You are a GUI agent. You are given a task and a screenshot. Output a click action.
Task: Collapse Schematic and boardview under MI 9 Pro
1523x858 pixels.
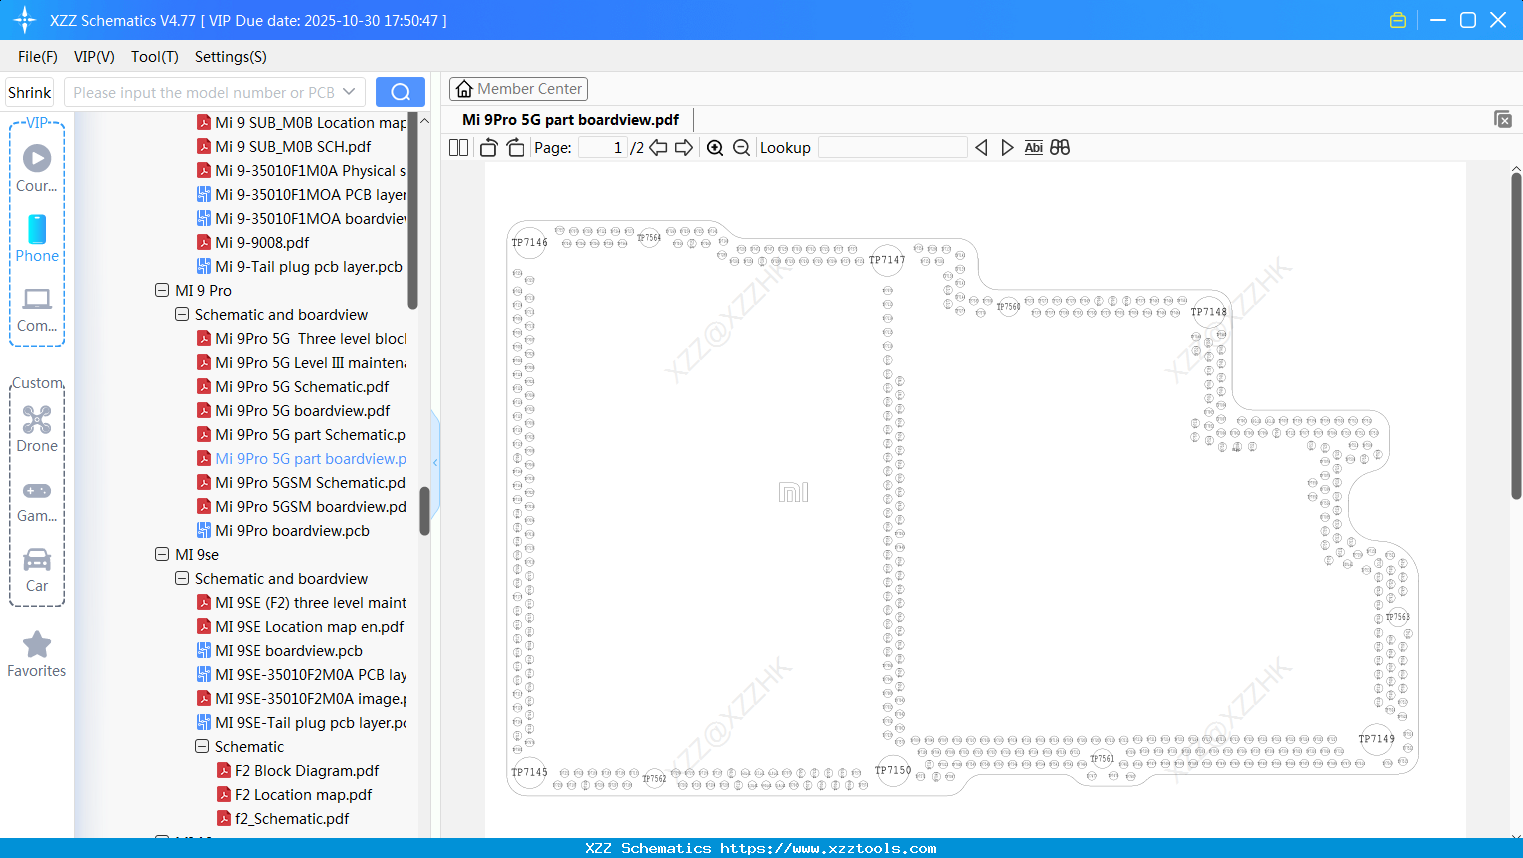pos(182,314)
